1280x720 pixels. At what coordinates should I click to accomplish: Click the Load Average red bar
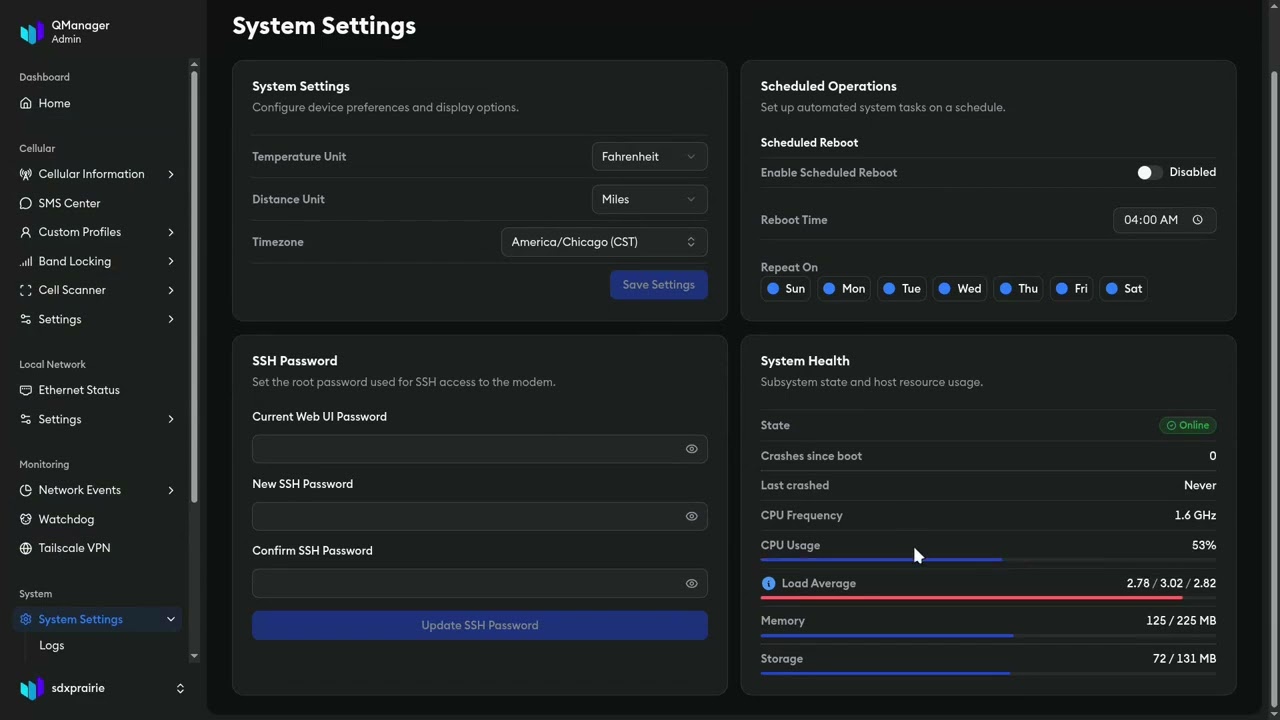coord(988,598)
